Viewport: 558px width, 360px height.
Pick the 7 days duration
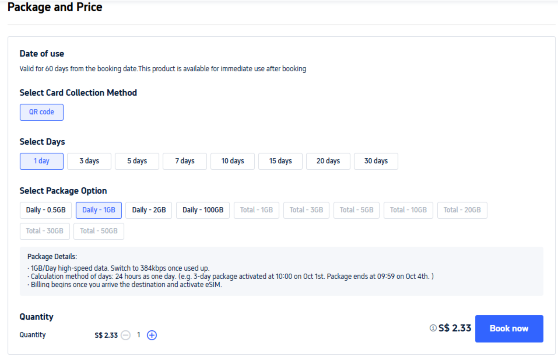point(185,161)
